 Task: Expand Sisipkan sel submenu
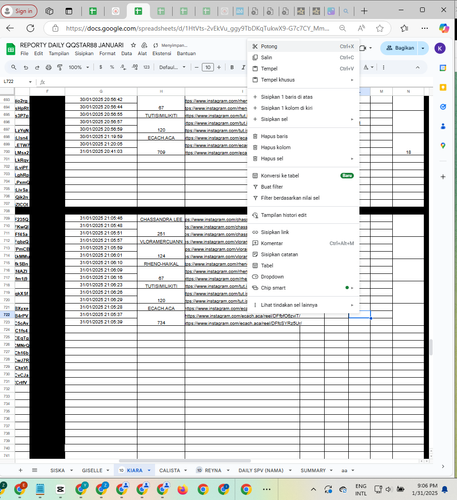click(x=303, y=119)
